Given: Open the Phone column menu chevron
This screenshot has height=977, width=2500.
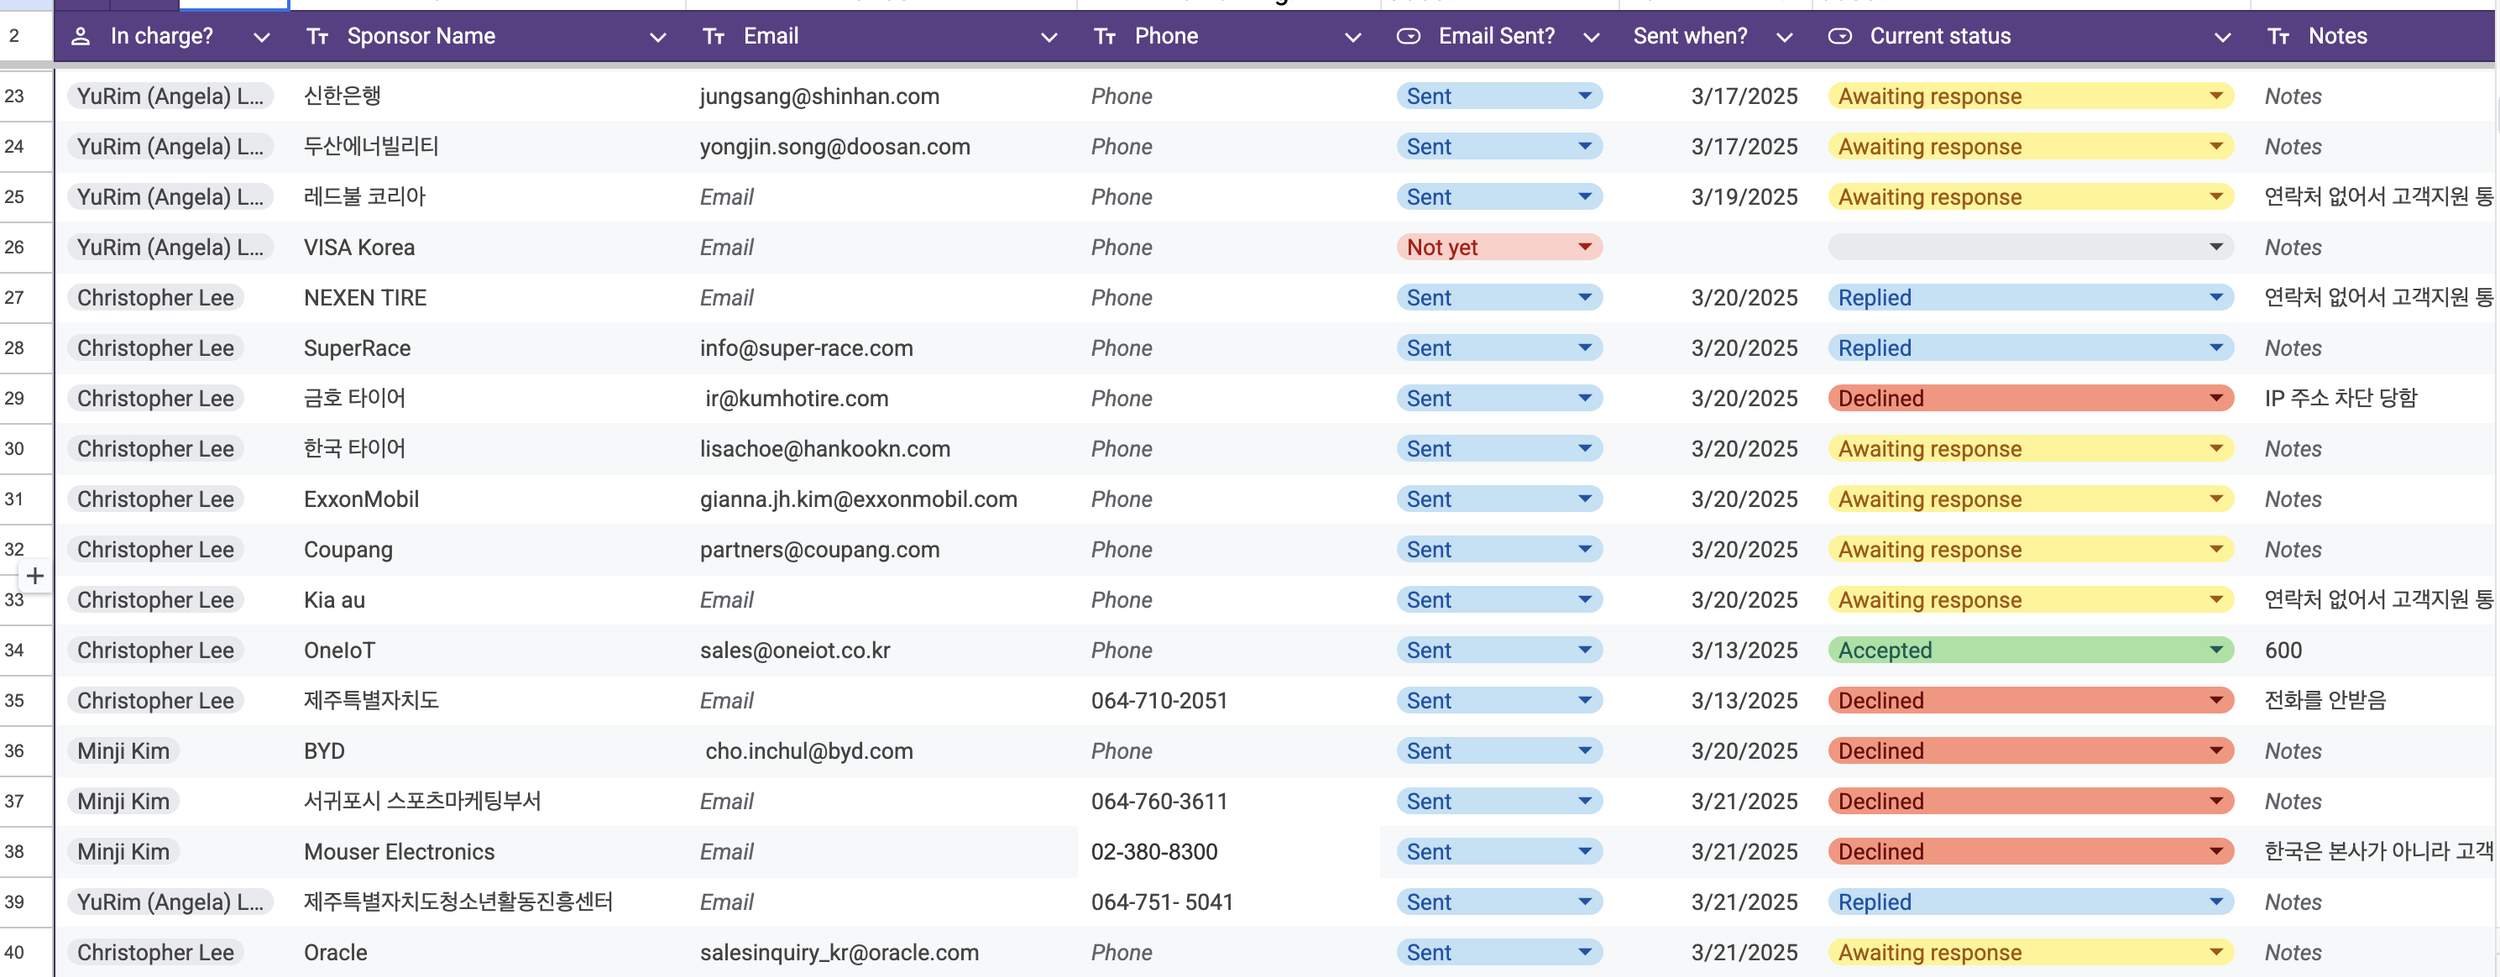Looking at the screenshot, I should [1353, 38].
